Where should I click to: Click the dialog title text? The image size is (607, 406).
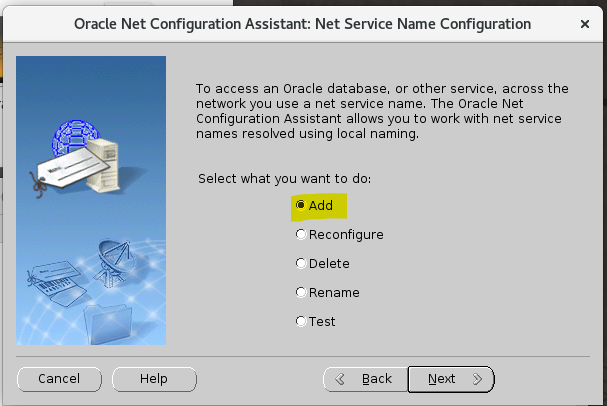click(x=302, y=24)
